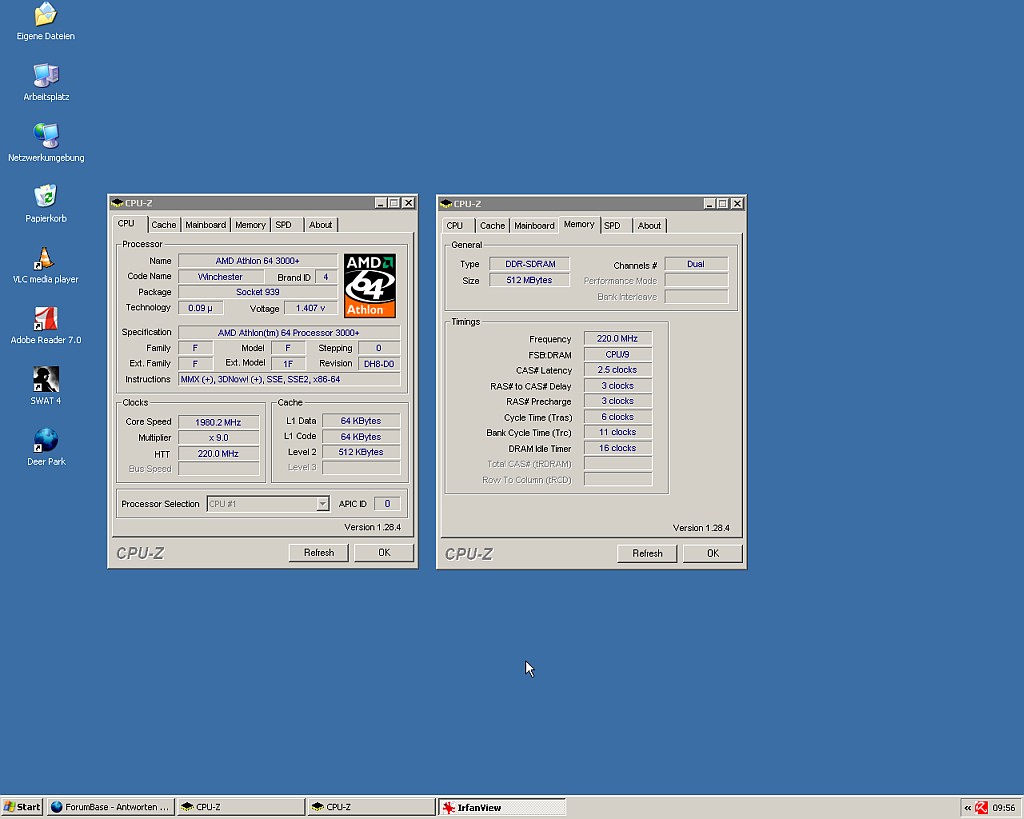Screen dimensions: 1024x819
Task: Activate first CPU-Z taskbar button
Action: [241, 807]
